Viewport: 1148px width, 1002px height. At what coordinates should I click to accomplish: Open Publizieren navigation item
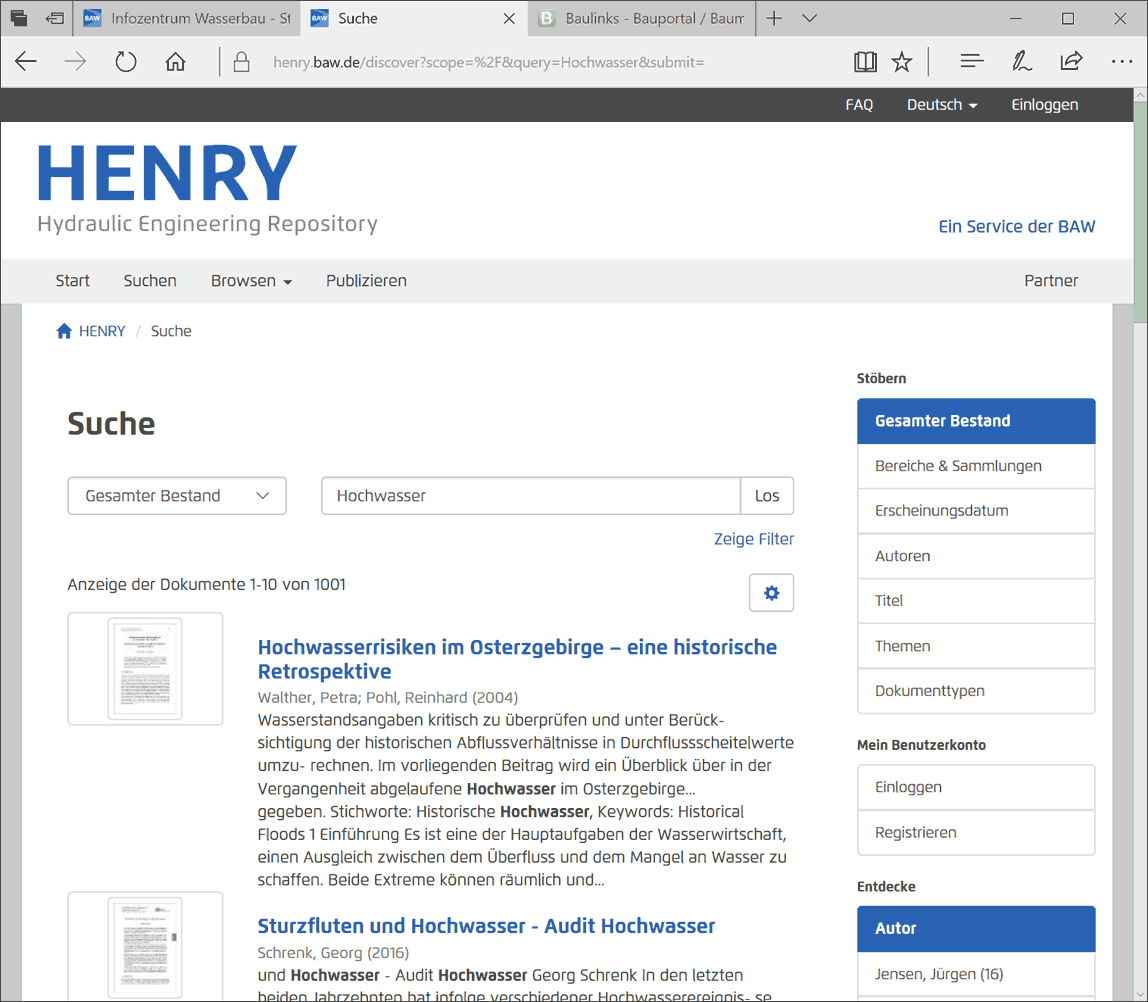pos(366,281)
